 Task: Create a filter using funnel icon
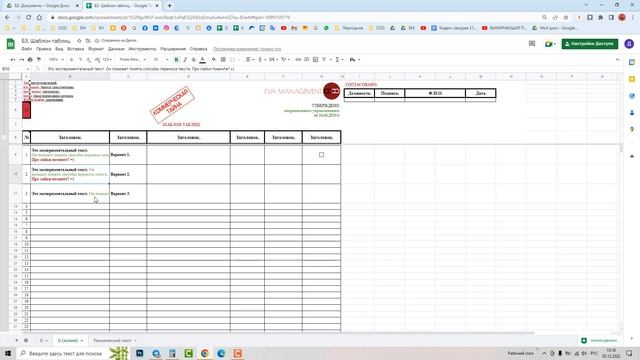[x=324, y=60]
